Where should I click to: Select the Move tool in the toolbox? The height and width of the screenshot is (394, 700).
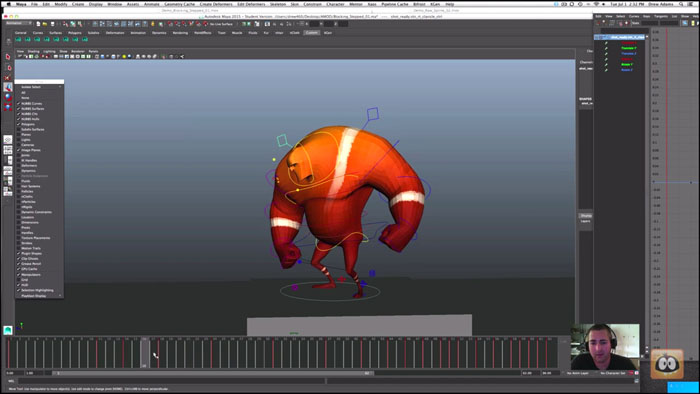(x=8, y=87)
